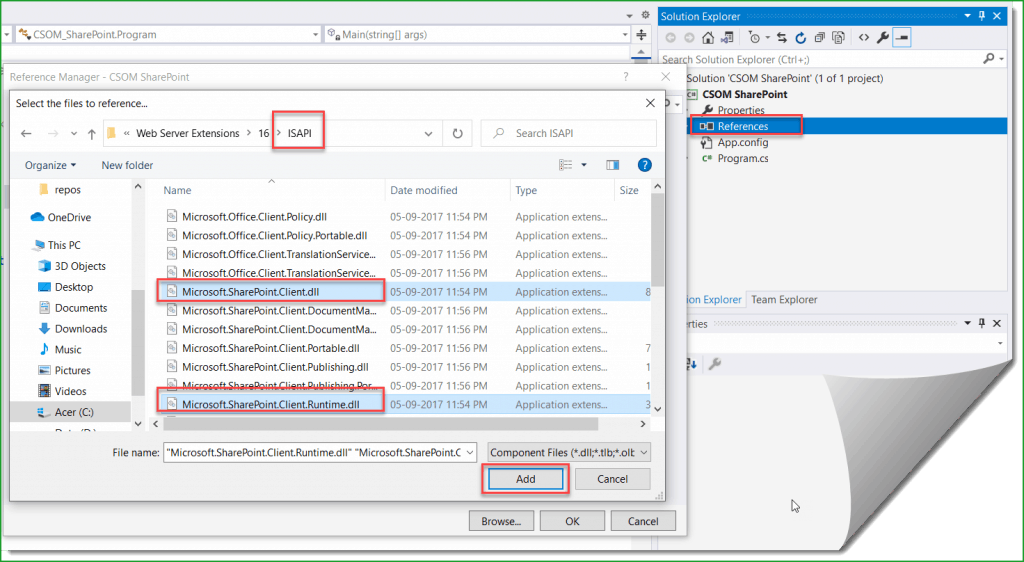This screenshot has width=1024, height=562.
Task: Click Search Solution Explorer input box
Action: pos(820,59)
